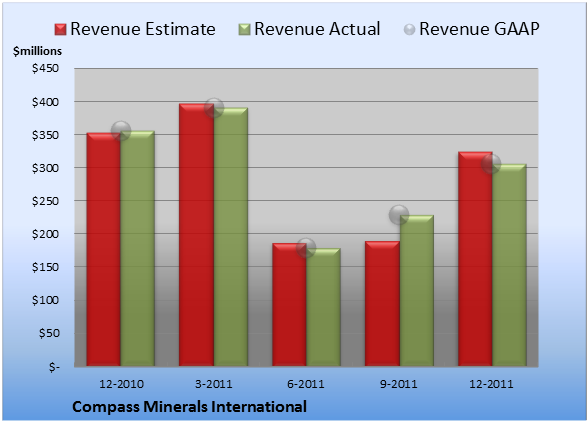Select the green actual bar for 6-2011
Image resolution: width=588 pixels, height=422 pixels.
(323, 307)
